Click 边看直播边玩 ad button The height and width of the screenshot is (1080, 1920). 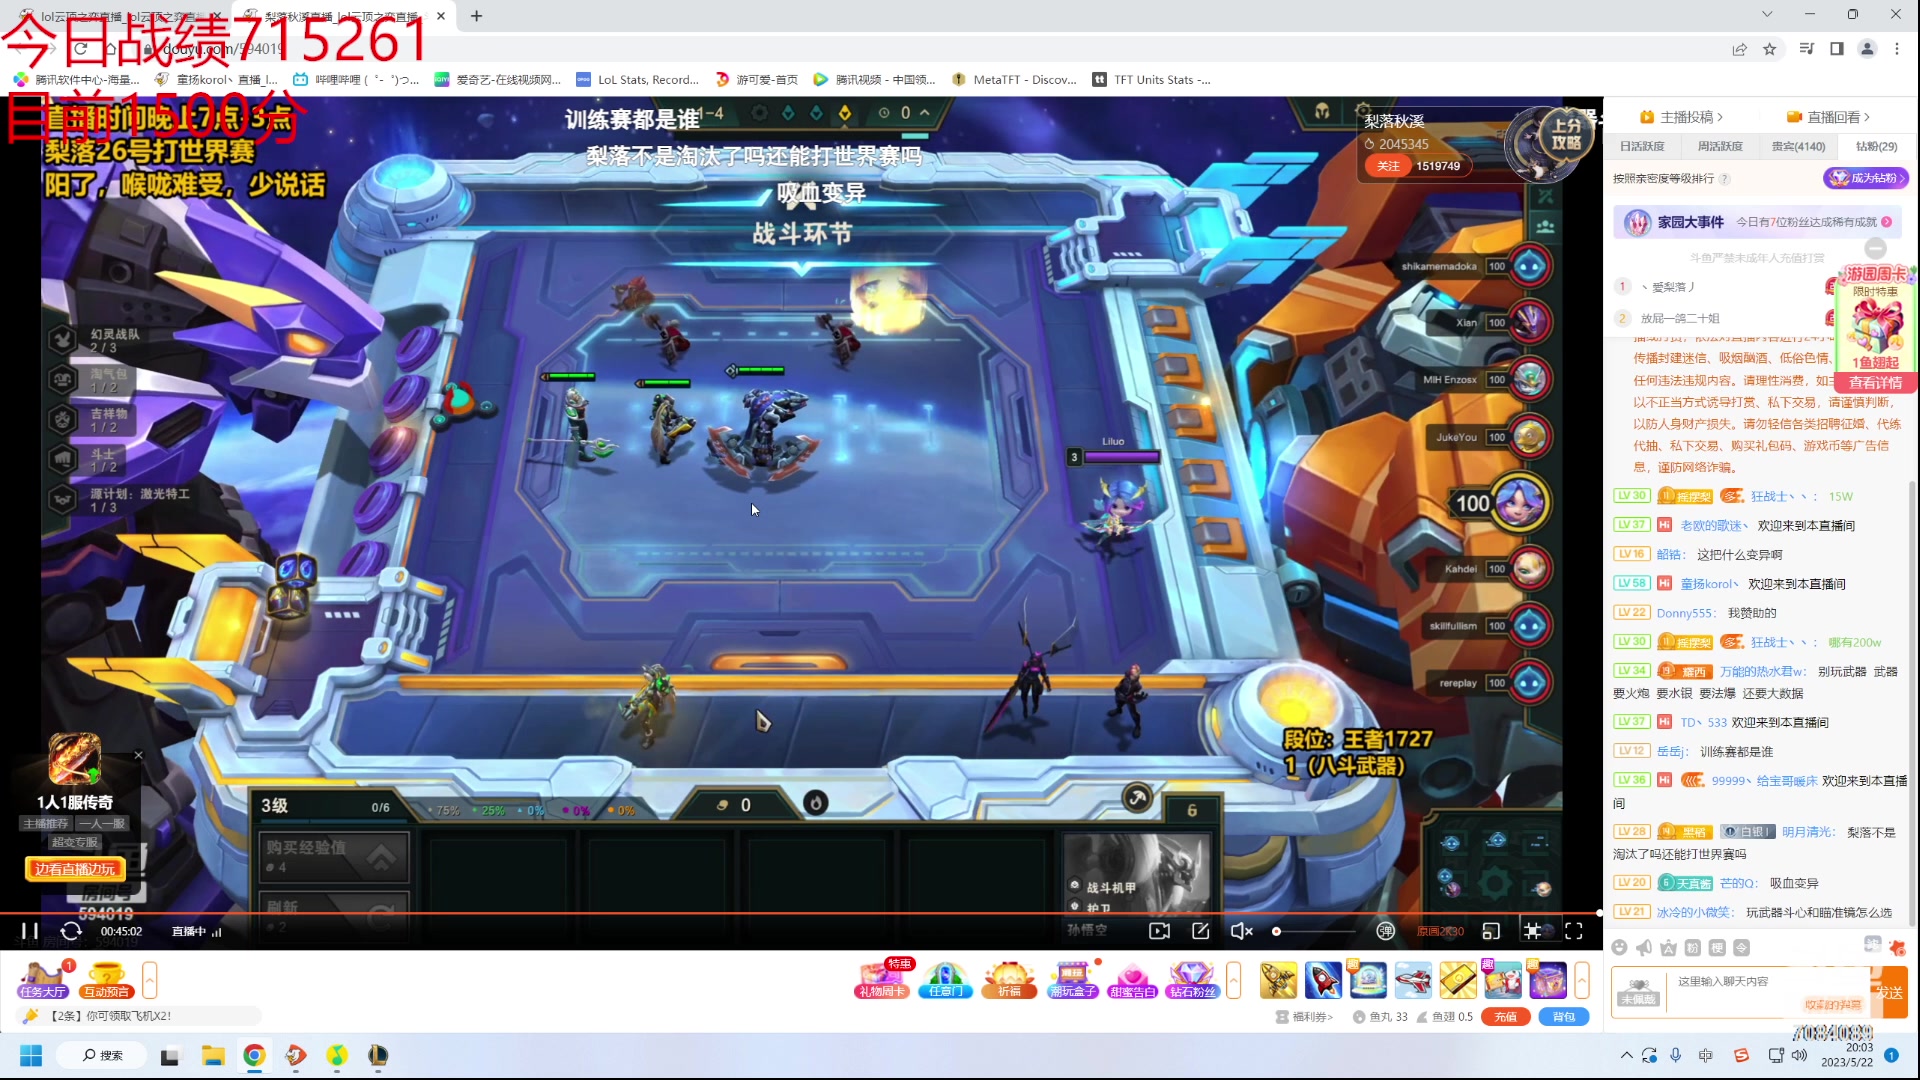(x=75, y=869)
